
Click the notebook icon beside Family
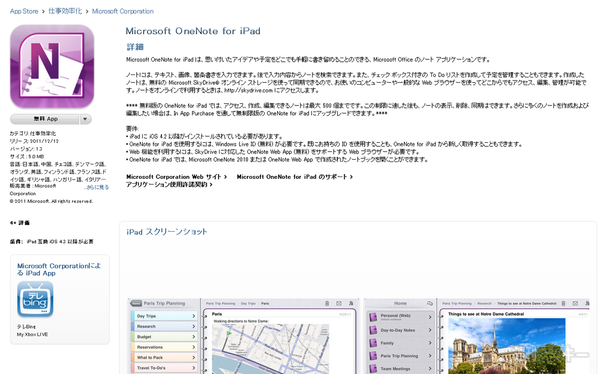(x=373, y=343)
